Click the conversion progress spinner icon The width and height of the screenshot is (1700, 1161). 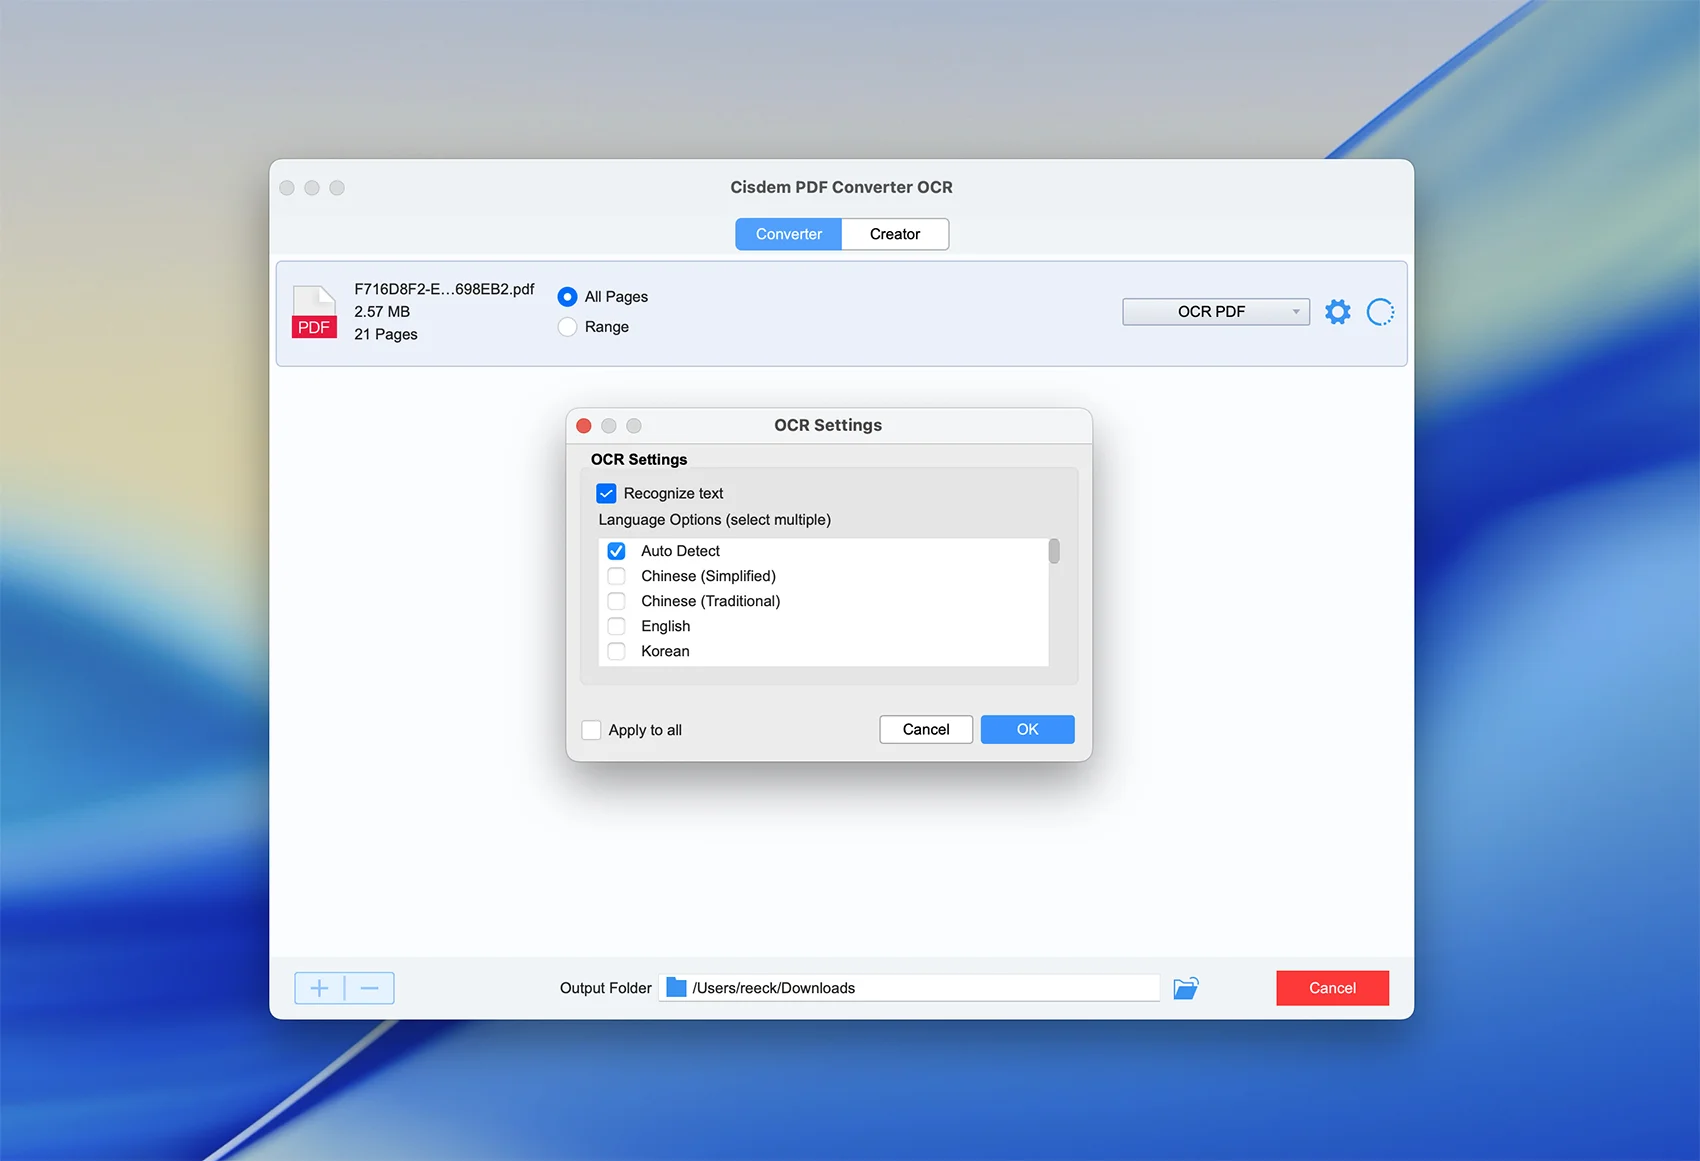coord(1380,312)
